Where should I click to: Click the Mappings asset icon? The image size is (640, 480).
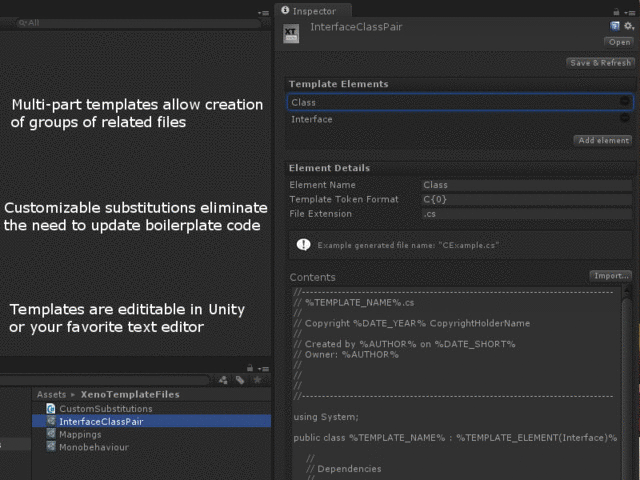50,434
